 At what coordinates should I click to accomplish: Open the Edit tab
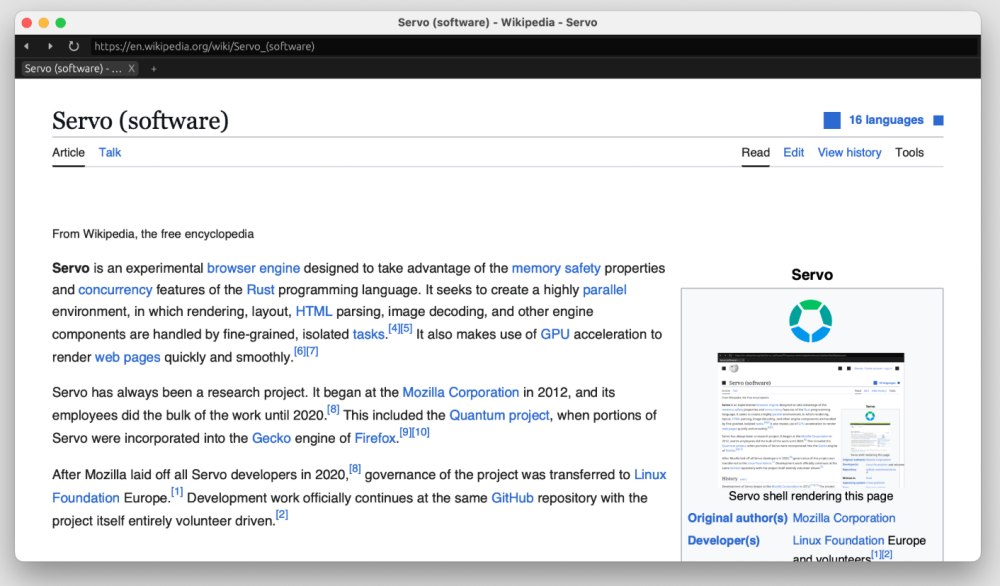tap(793, 153)
